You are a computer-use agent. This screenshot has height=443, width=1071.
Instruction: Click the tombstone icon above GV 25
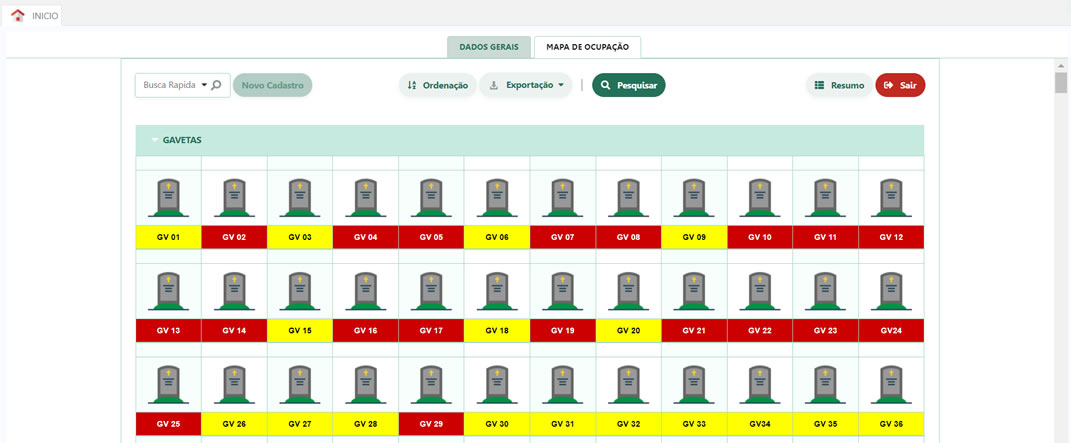pos(168,385)
